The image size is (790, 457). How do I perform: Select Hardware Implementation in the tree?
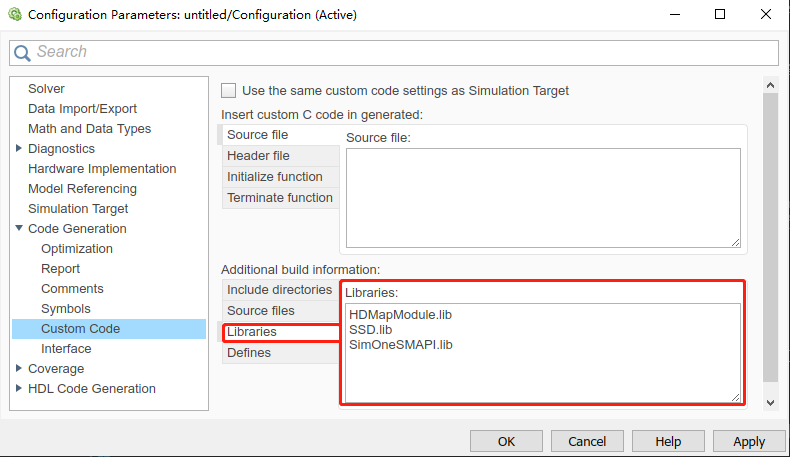pos(102,168)
